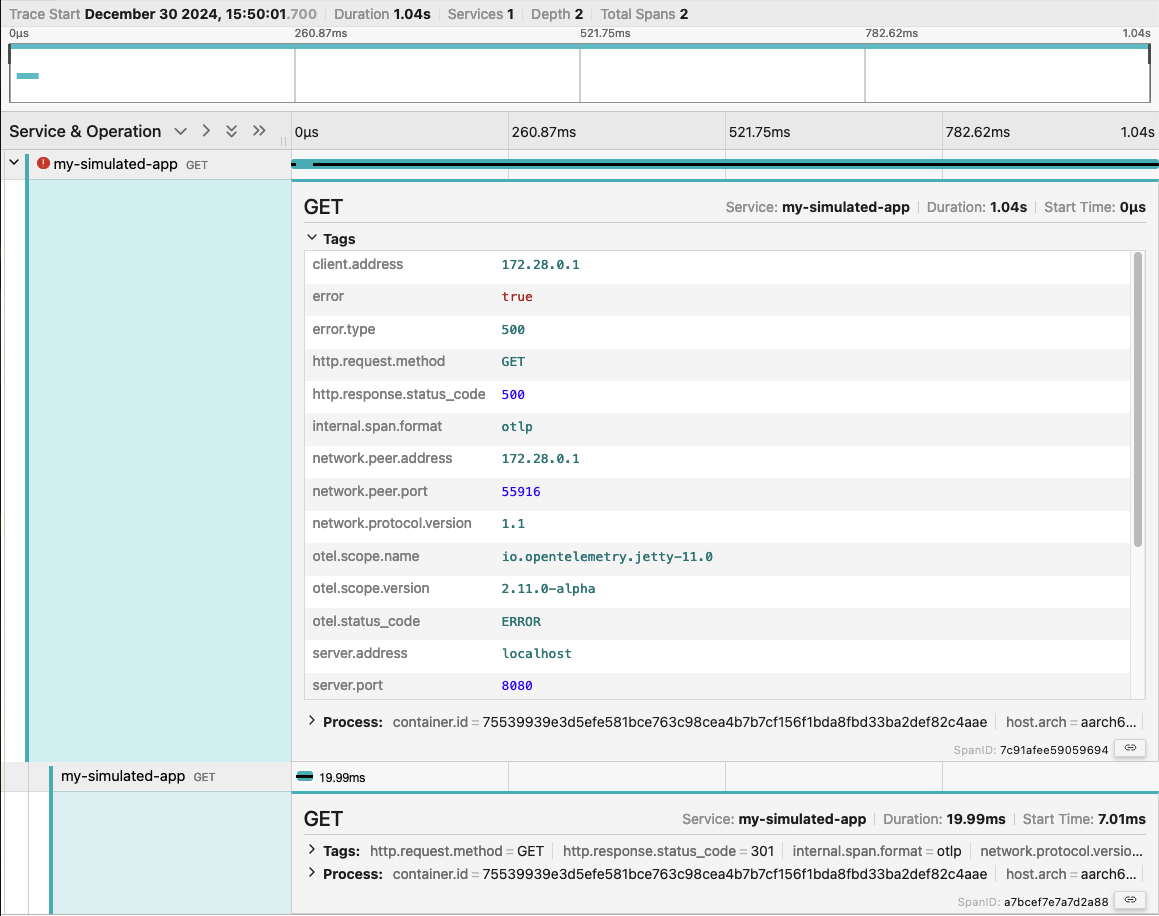1159x916 pixels.
Task: Click the double down-chevron expand all icon
Action: point(232,131)
